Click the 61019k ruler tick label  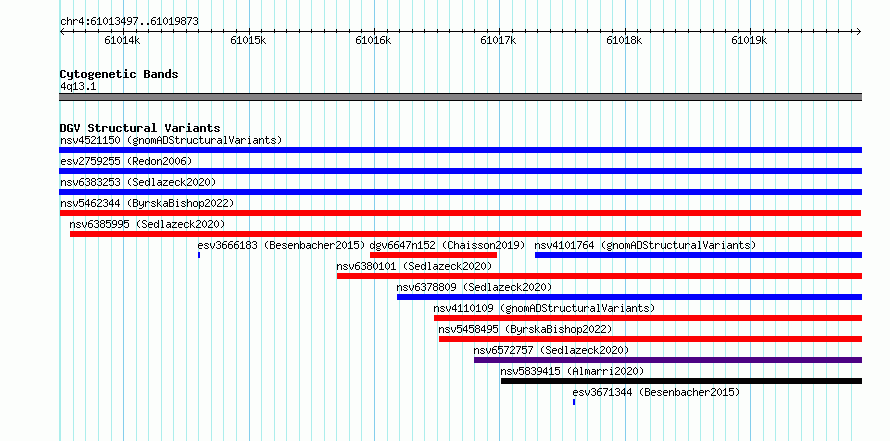[x=749, y=40]
